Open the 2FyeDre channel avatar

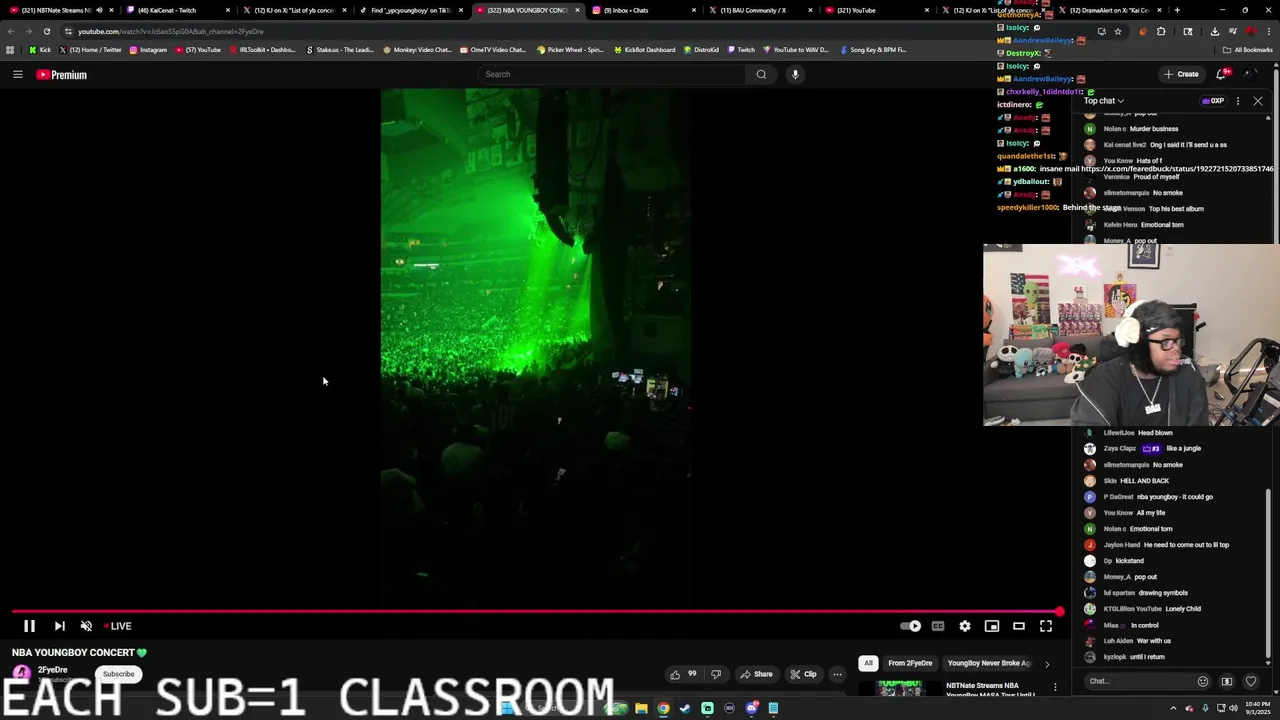[x=21, y=673]
